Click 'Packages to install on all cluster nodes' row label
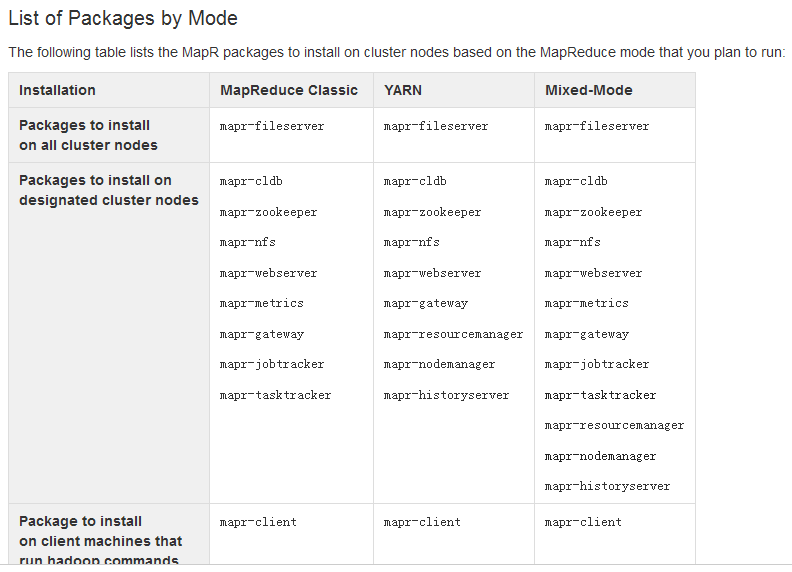 click(88, 135)
